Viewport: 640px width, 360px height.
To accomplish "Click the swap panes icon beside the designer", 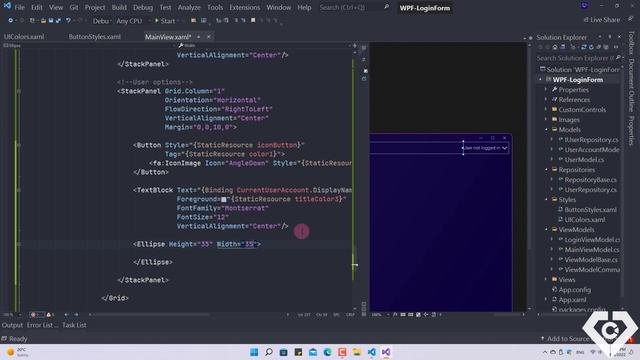I will [363, 60].
